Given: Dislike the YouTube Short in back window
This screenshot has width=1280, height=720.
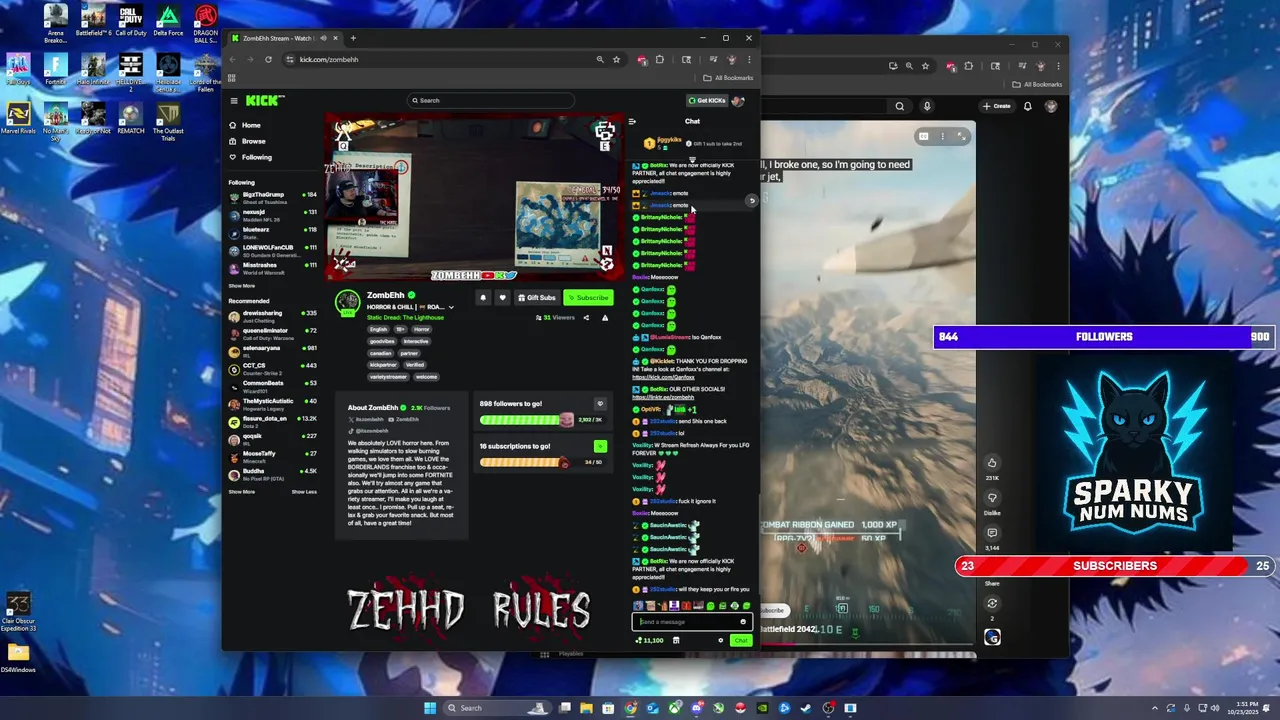Looking at the screenshot, I should [992, 498].
